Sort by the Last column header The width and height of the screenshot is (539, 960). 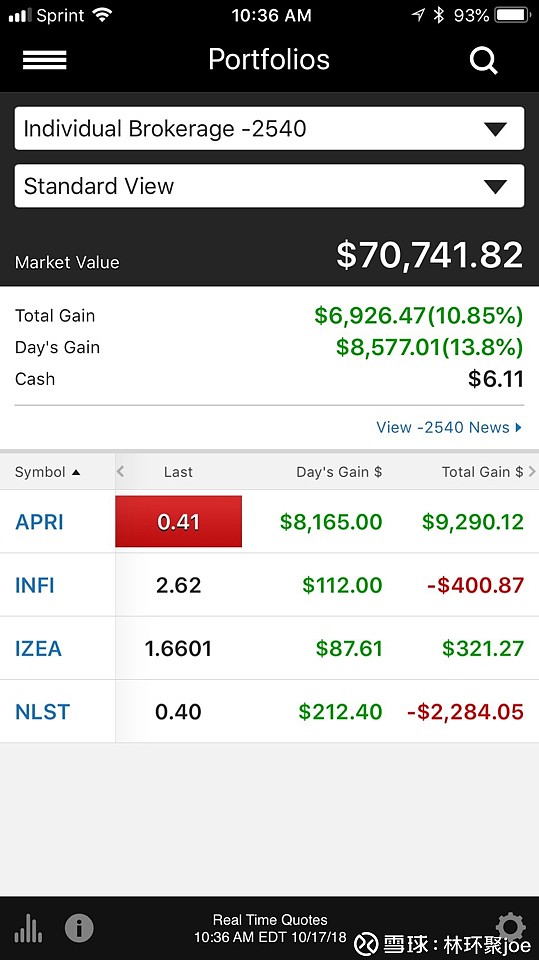coord(178,472)
